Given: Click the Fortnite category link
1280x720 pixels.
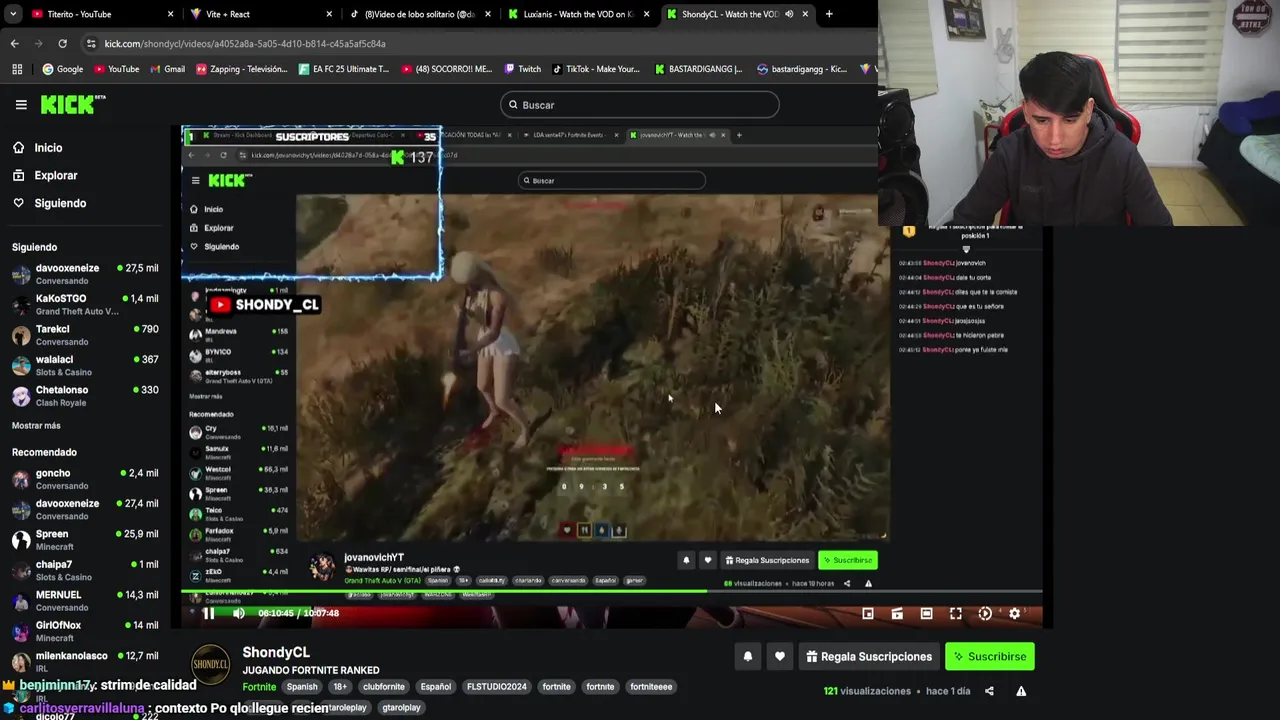Looking at the screenshot, I should click(x=259, y=687).
